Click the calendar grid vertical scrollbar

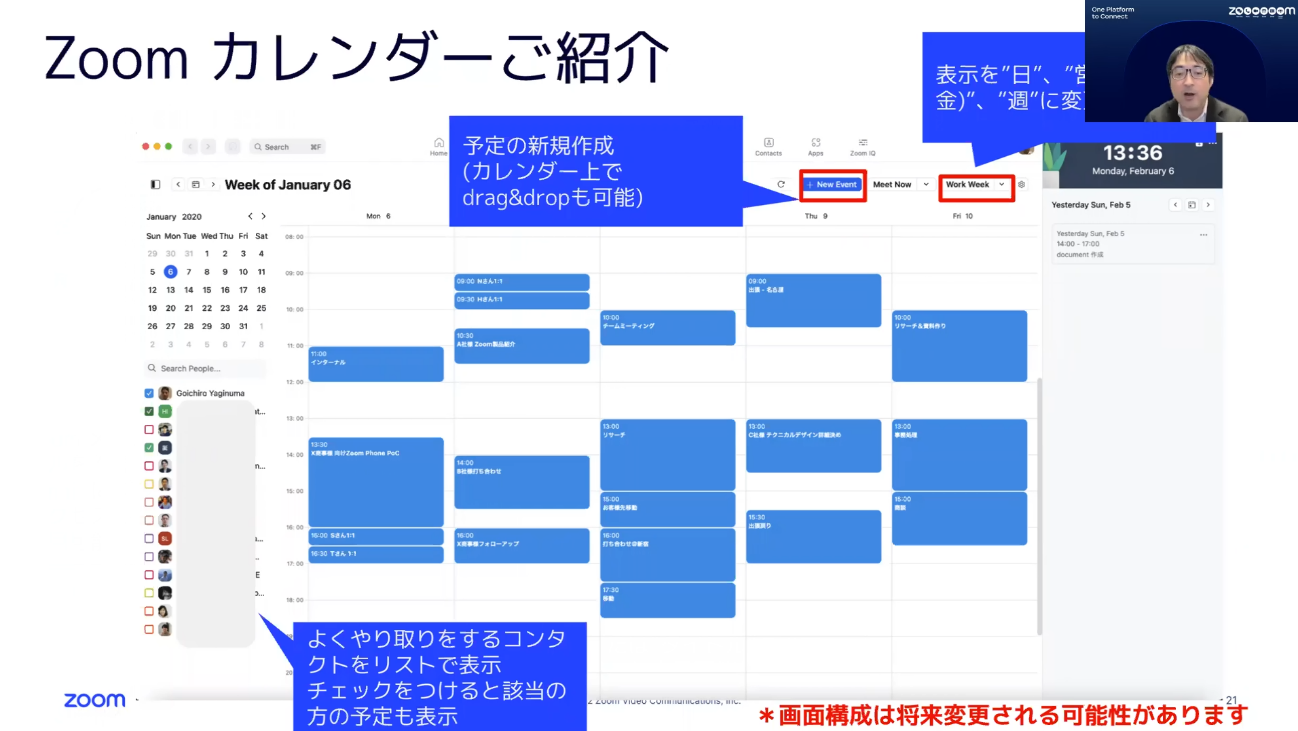coord(1039,505)
